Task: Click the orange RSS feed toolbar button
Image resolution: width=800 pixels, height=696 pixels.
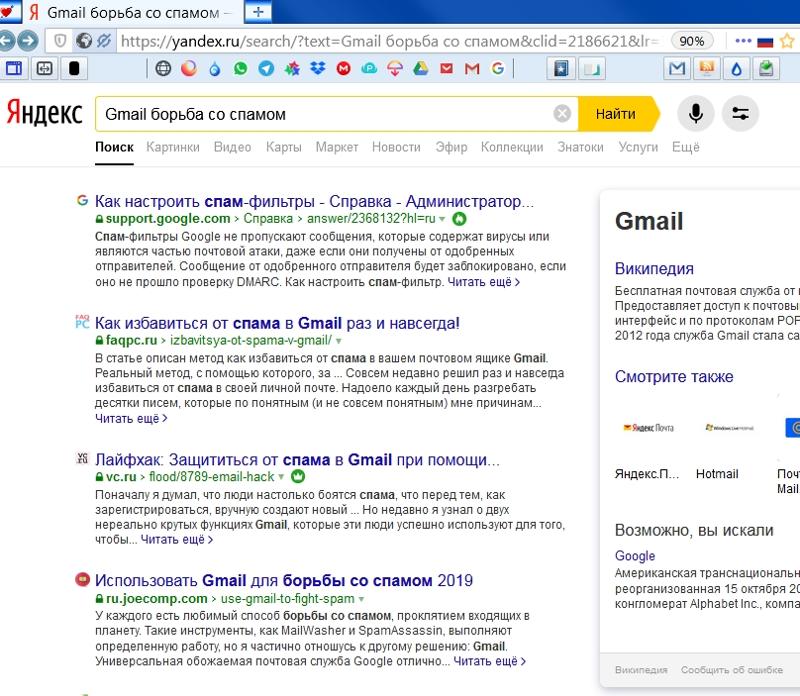Action: click(x=707, y=68)
